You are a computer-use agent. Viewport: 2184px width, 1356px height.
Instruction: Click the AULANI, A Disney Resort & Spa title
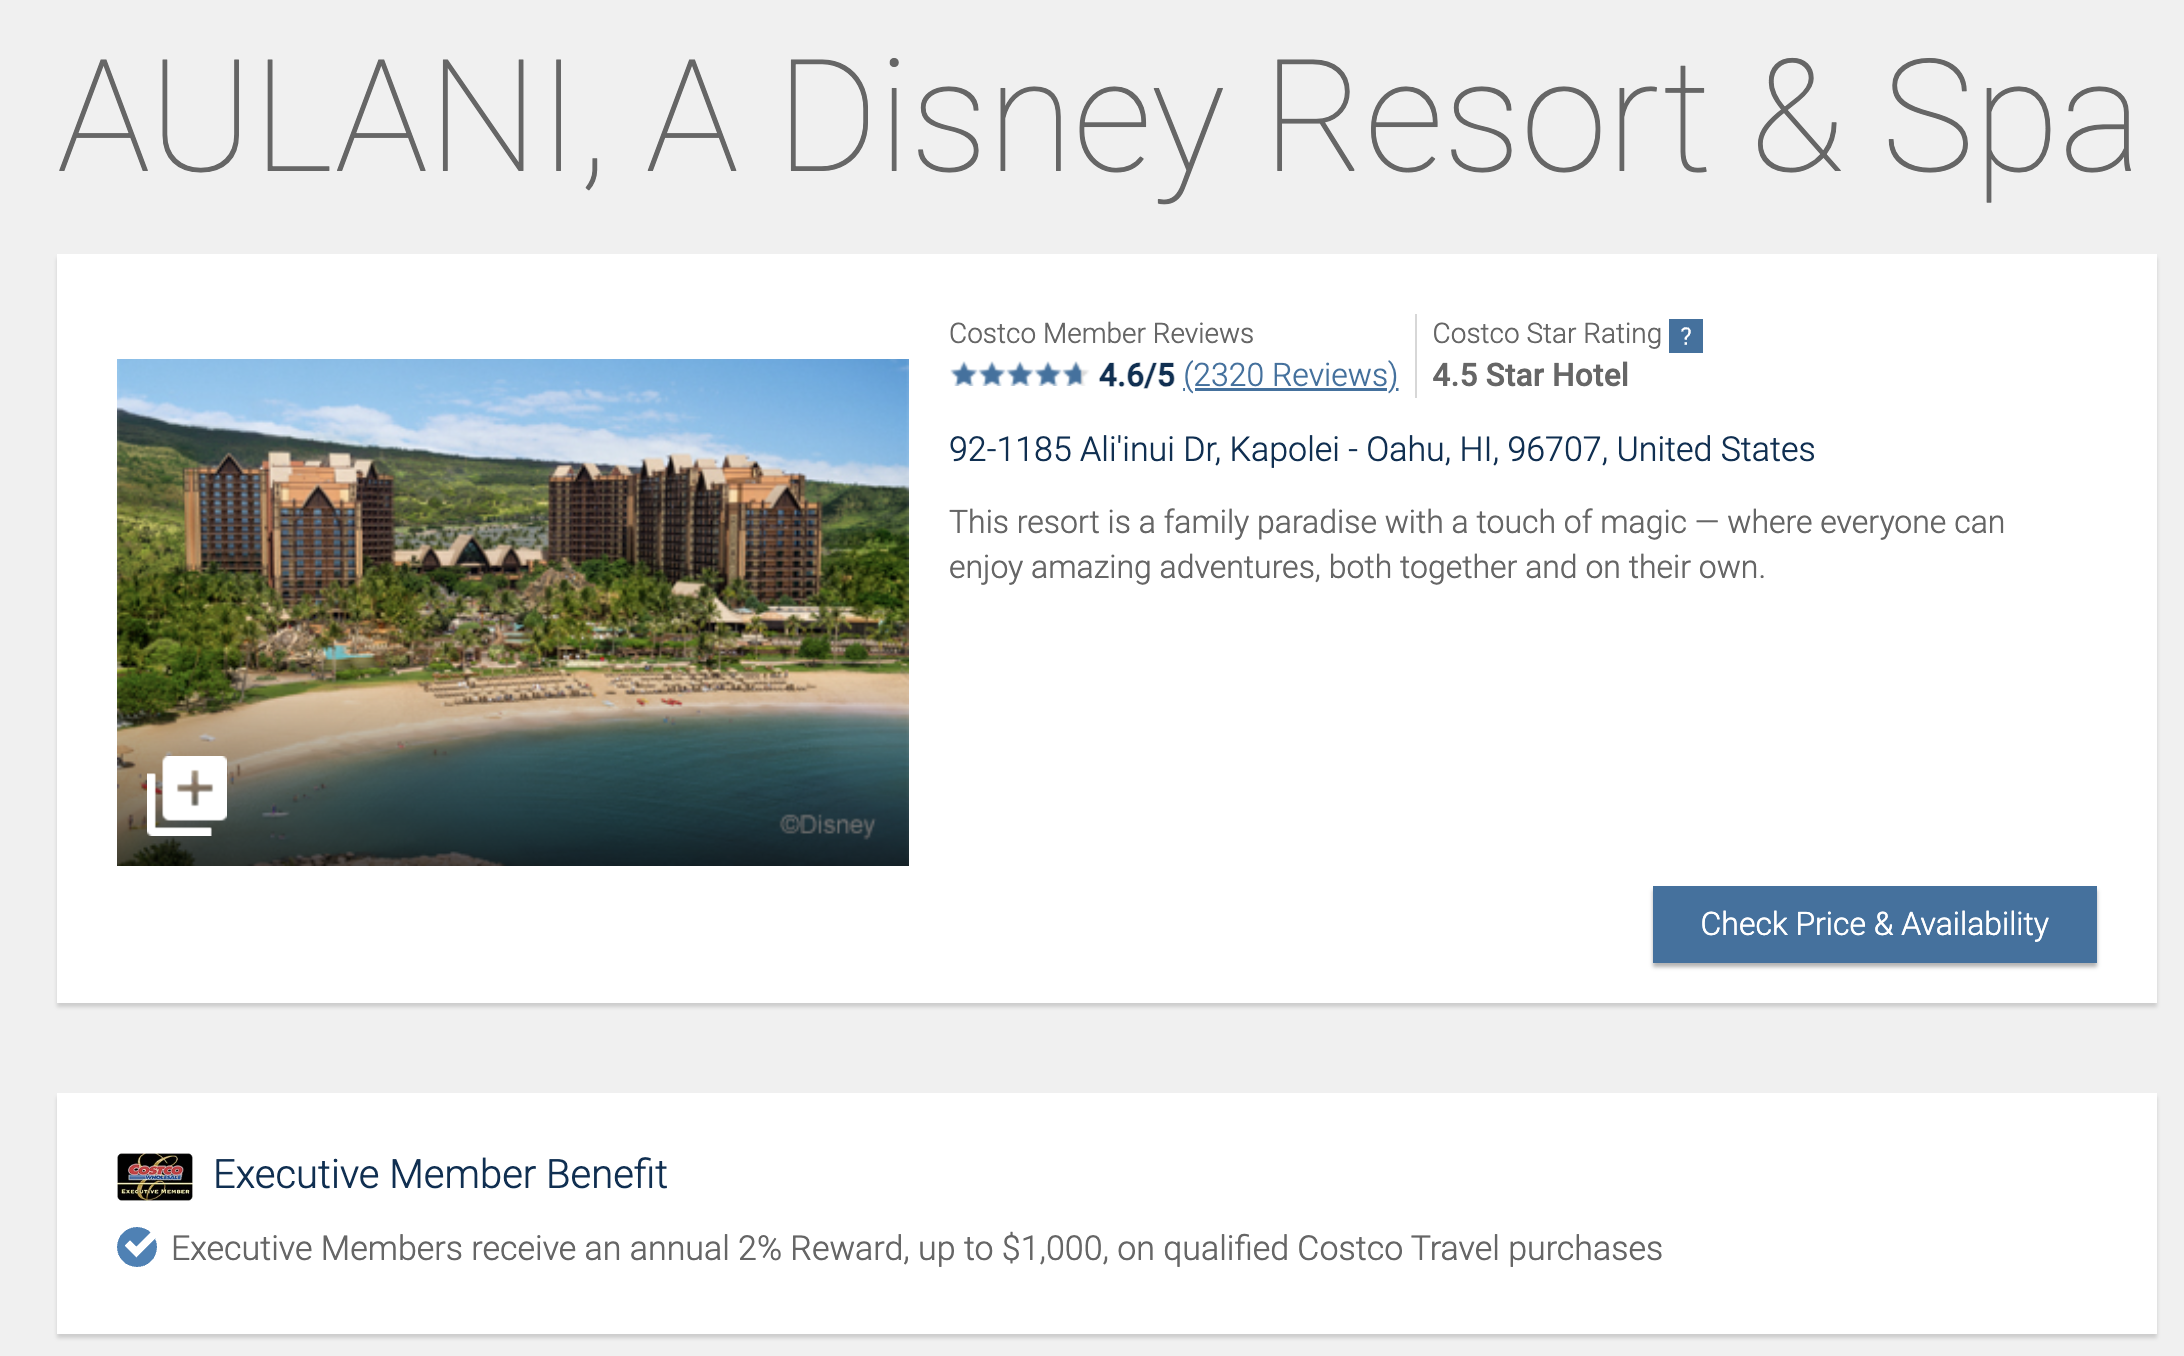point(1097,120)
